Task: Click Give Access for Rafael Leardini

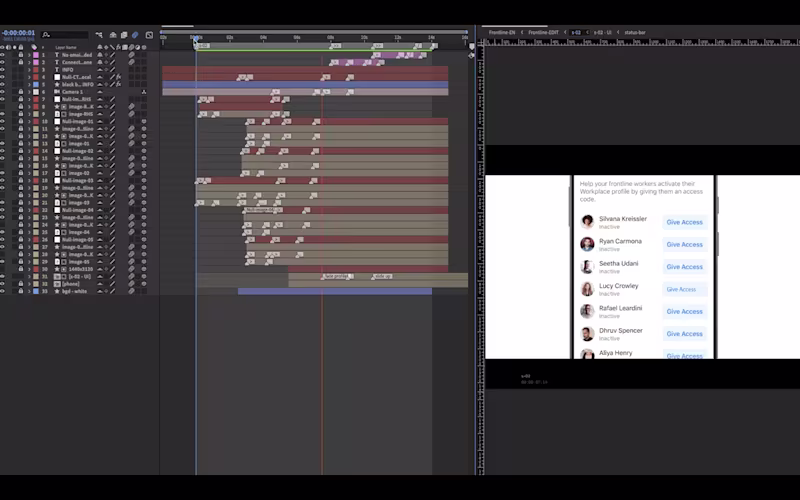Action: (x=685, y=311)
